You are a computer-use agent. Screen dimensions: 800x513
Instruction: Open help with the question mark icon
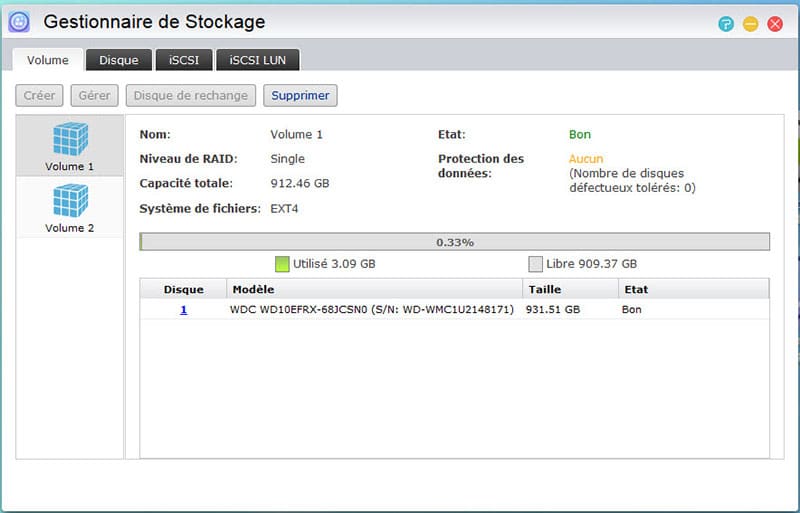pos(726,24)
